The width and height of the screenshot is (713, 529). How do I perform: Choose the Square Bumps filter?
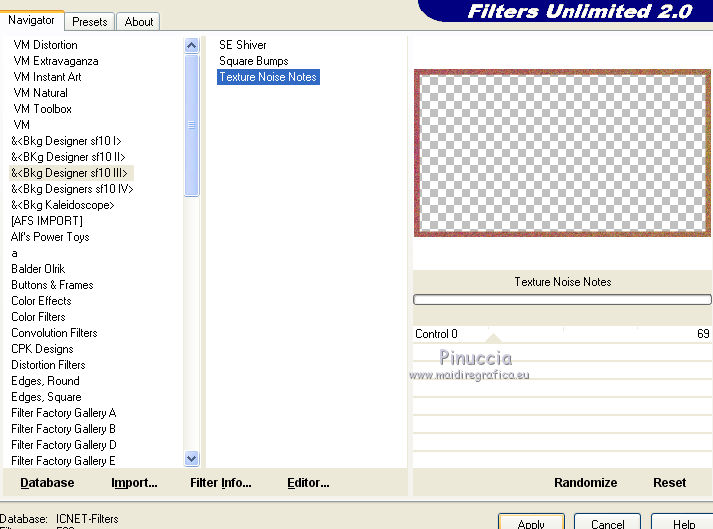pos(253,61)
